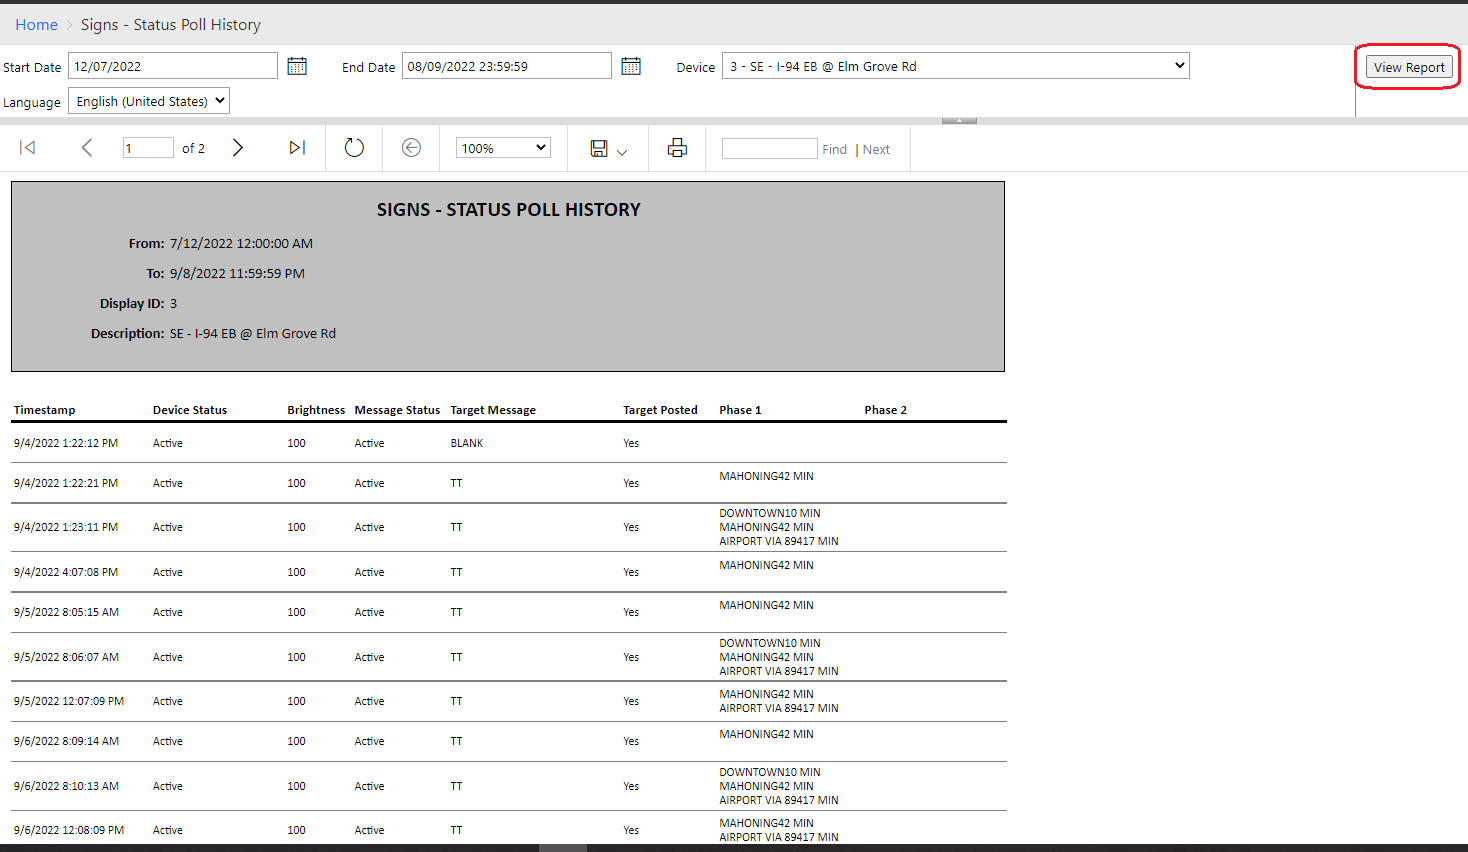Jump to last report page

tap(297, 148)
